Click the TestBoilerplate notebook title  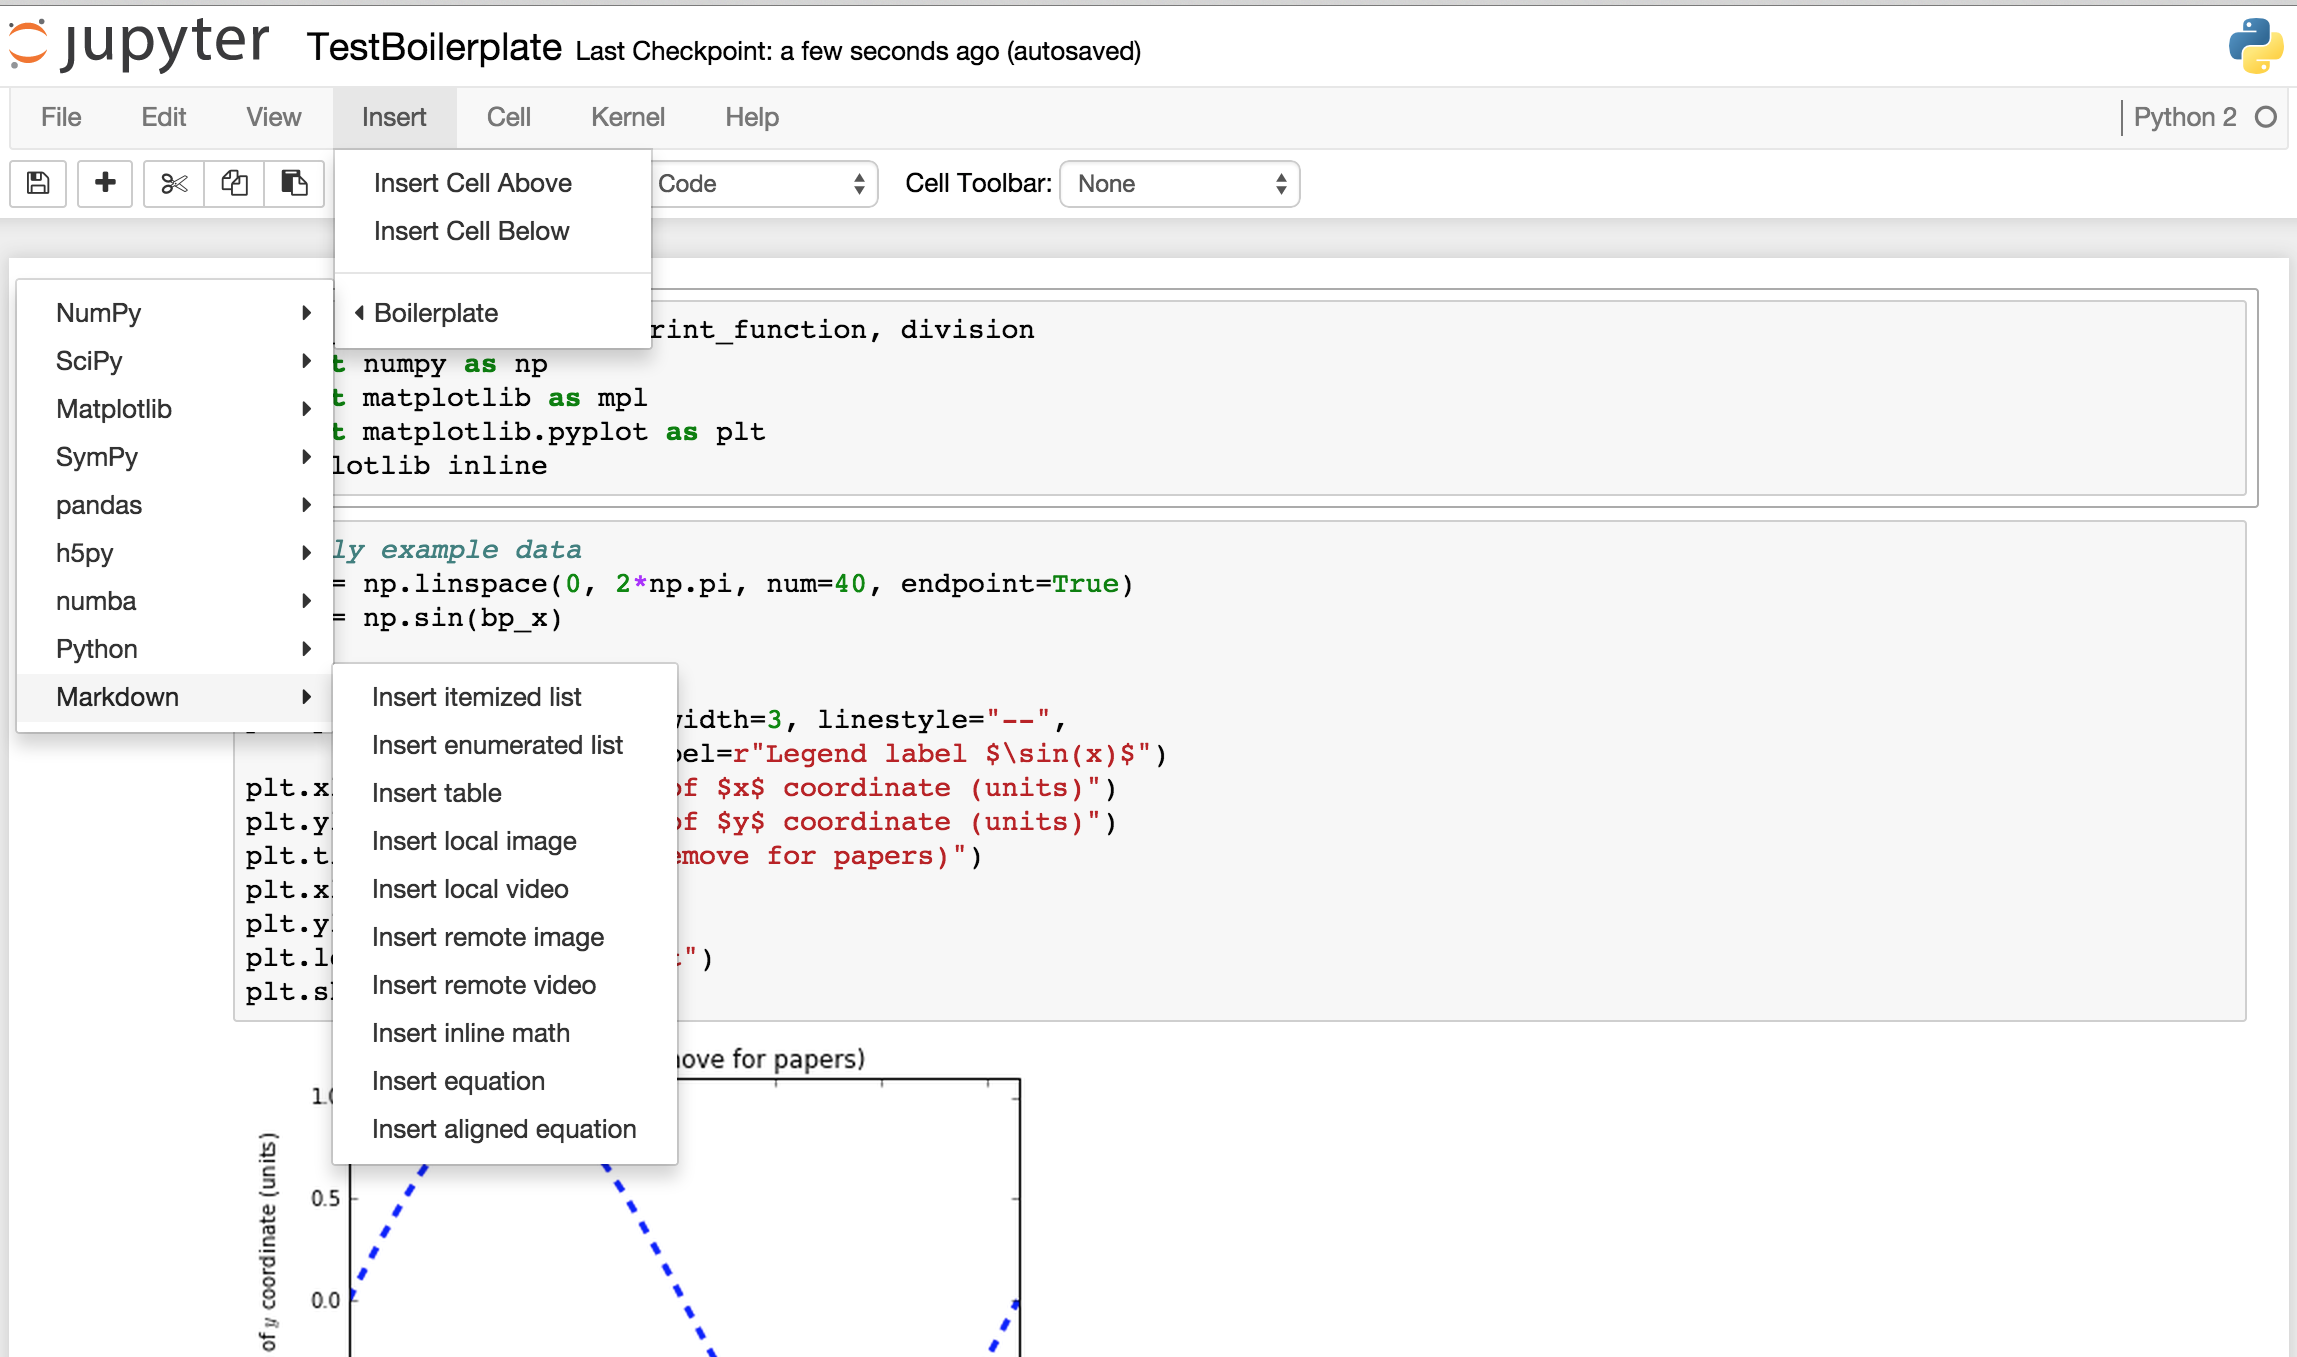434,47
